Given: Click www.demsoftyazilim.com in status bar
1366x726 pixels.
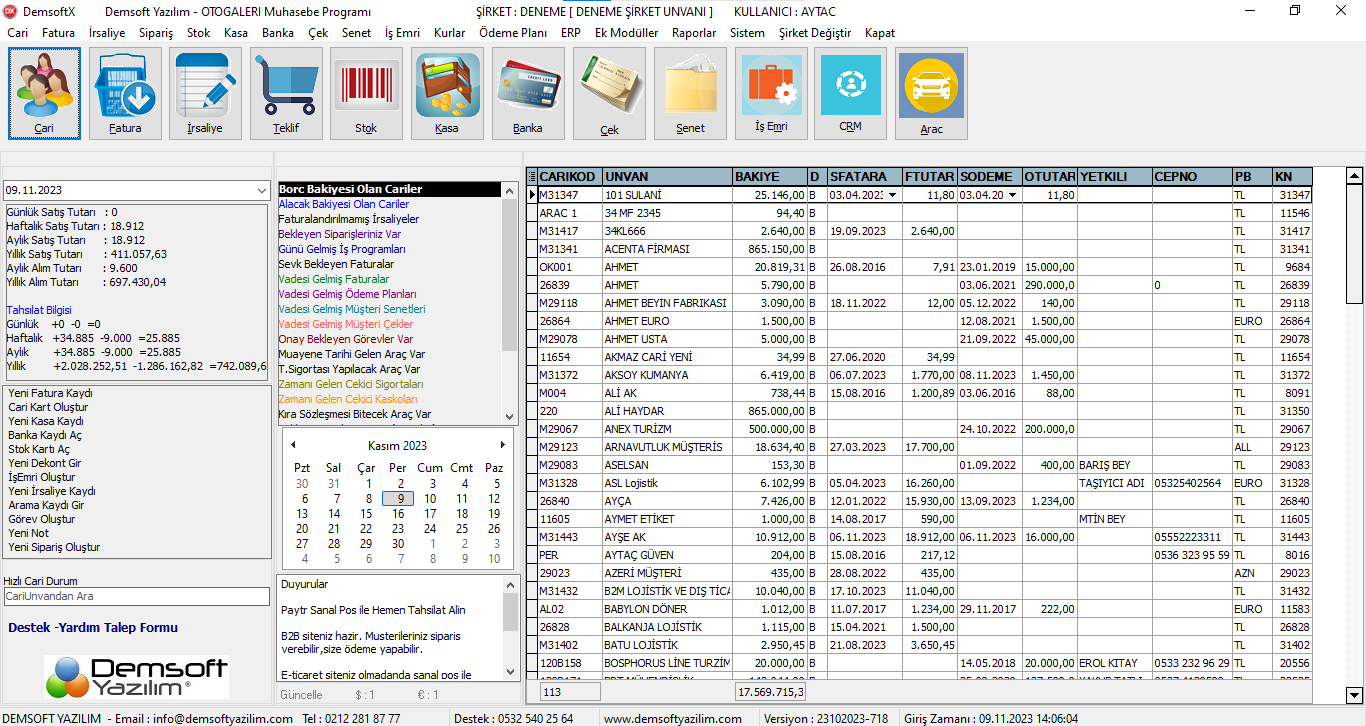Looking at the screenshot, I should [673, 719].
